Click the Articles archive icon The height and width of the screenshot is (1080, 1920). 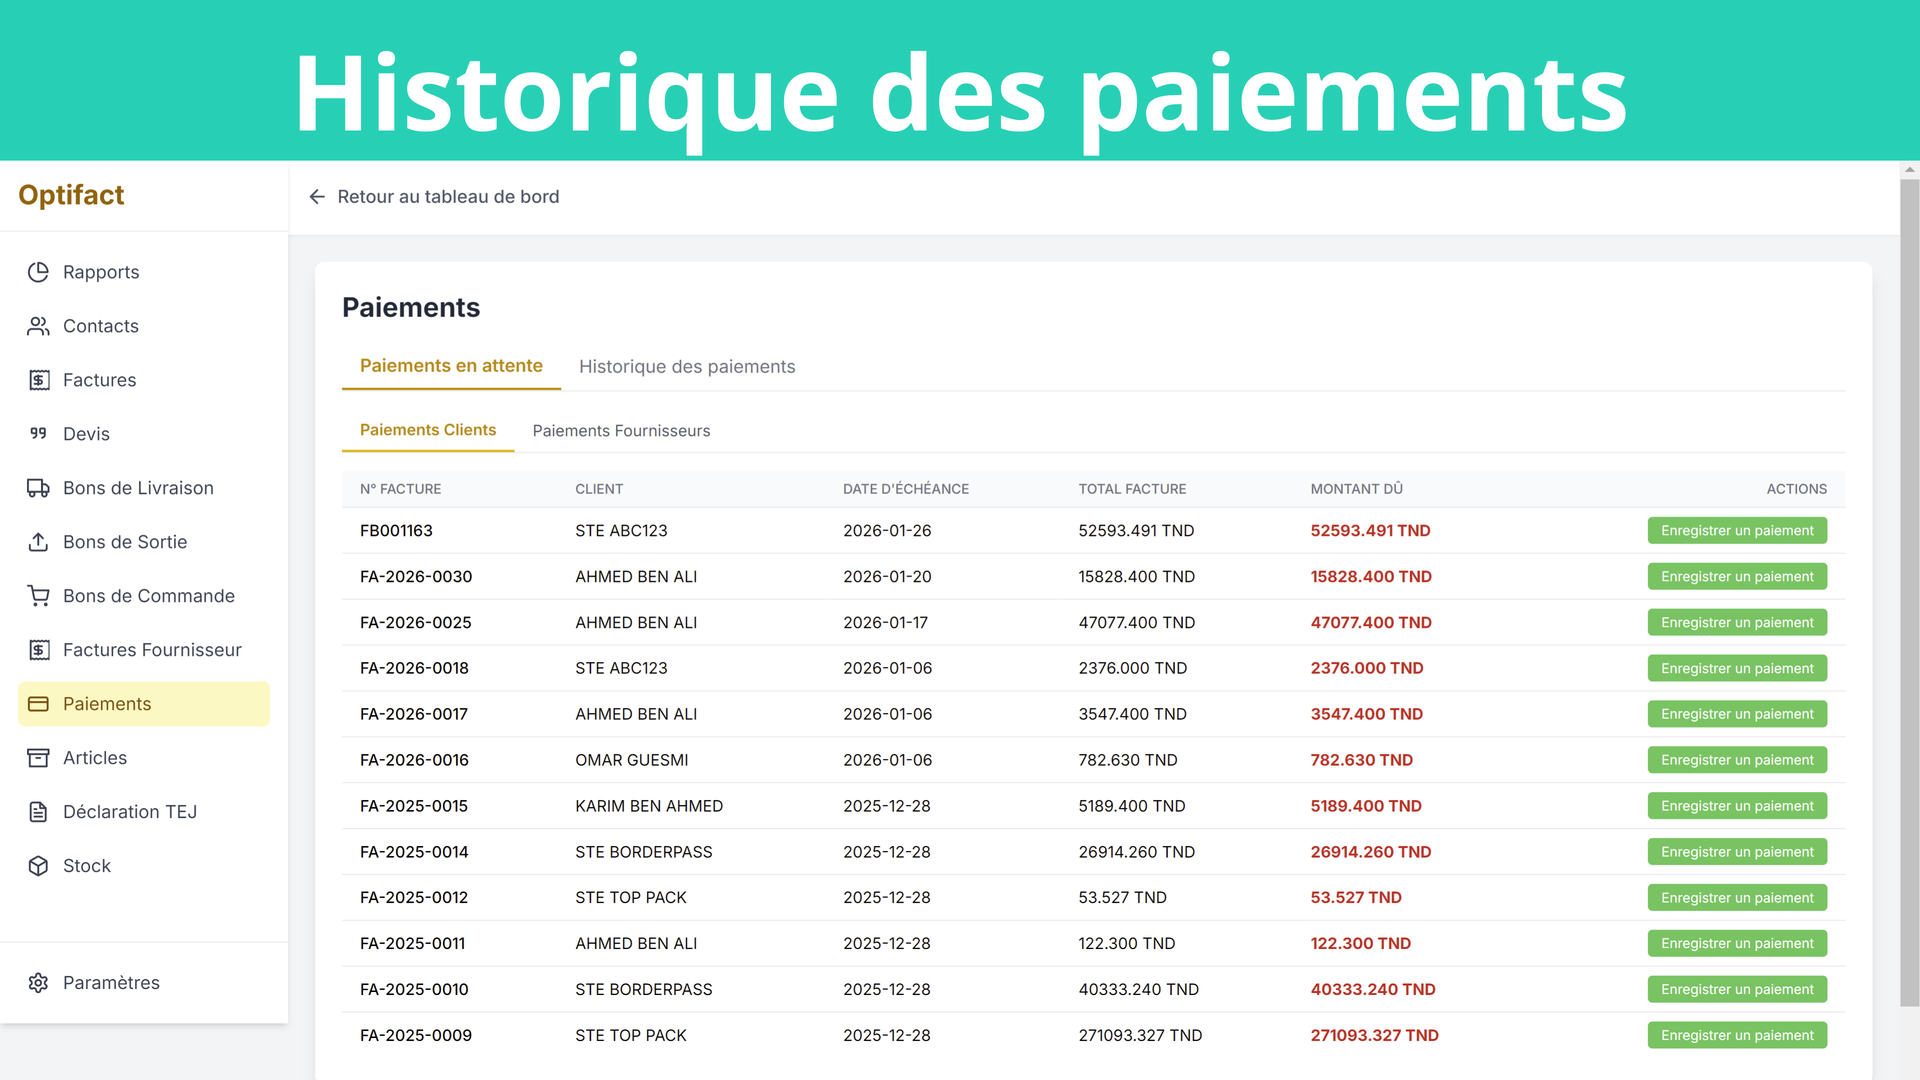[x=38, y=758]
